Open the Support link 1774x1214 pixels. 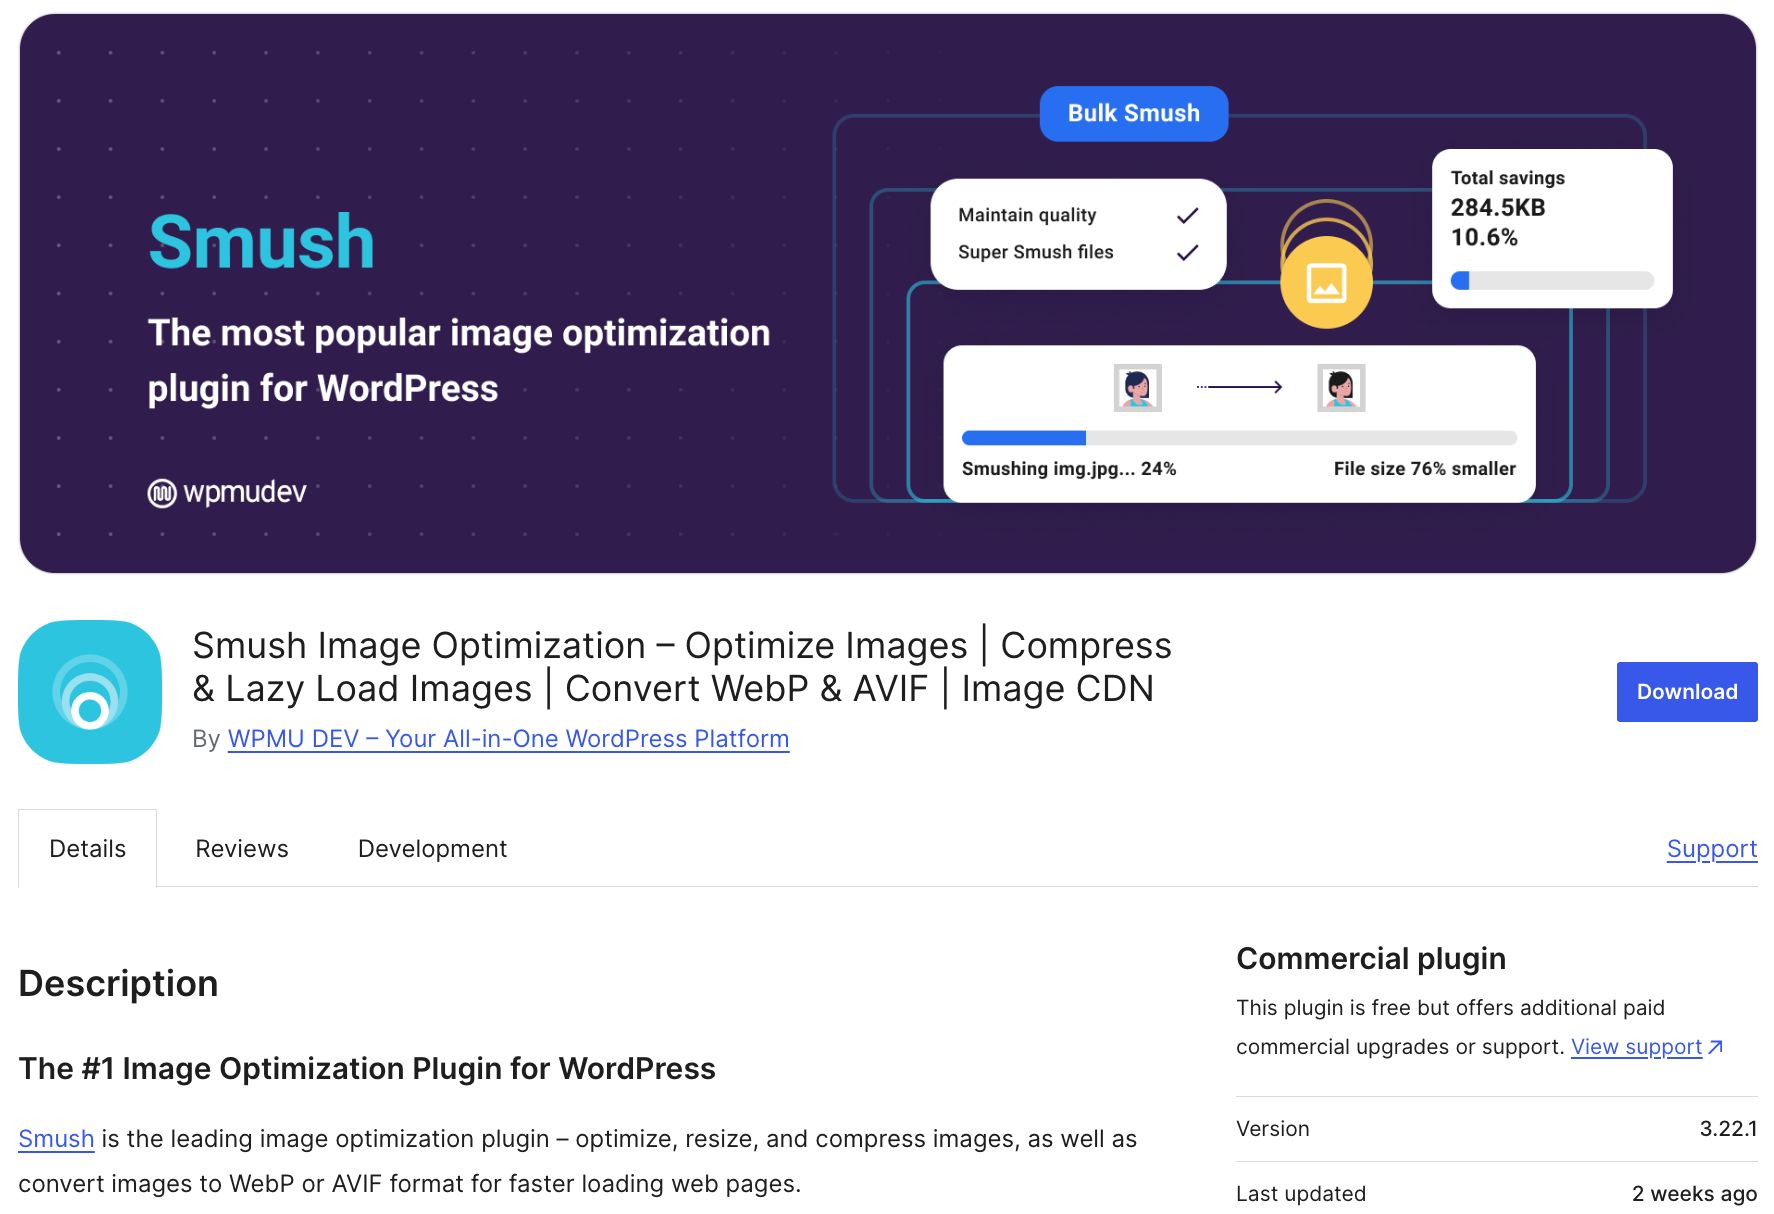[x=1711, y=848]
